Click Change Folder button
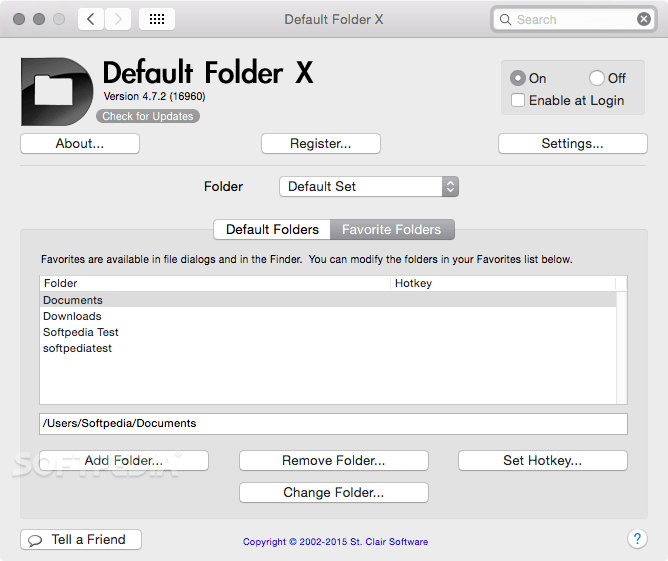The height and width of the screenshot is (561, 668). tap(334, 492)
